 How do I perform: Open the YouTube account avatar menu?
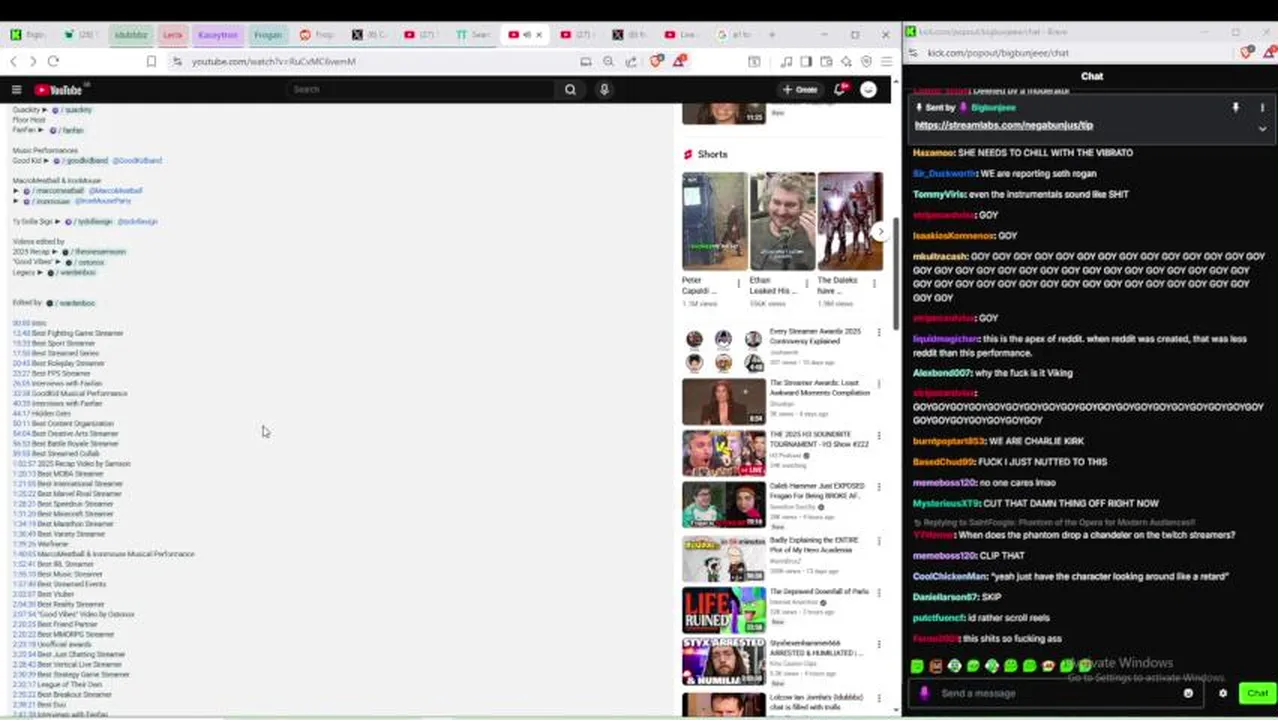pos(868,90)
